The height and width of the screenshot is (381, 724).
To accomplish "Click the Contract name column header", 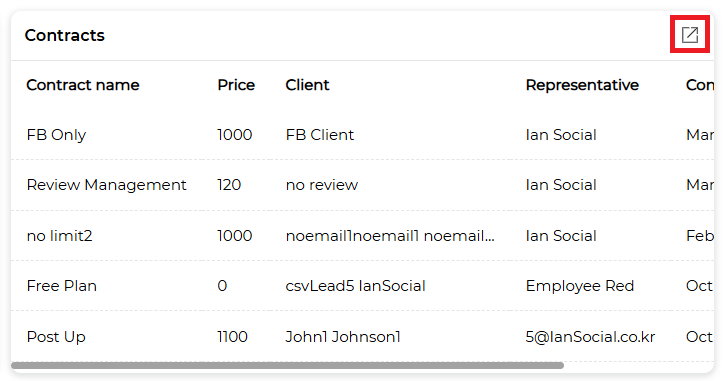I will click(x=83, y=85).
